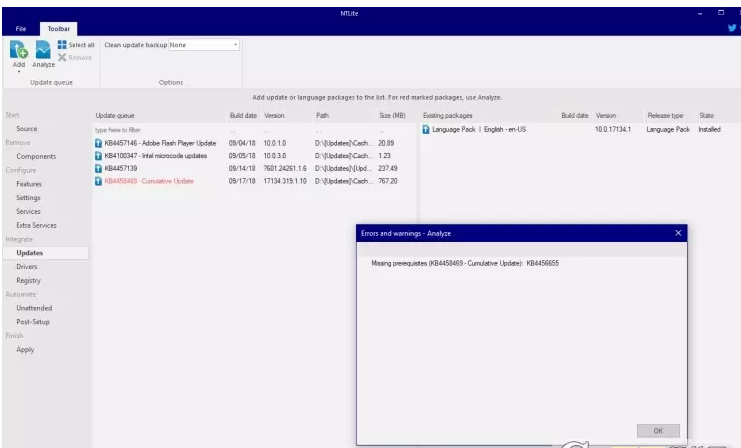Open the Extra Services page
The height and width of the screenshot is (448, 741).
(x=36, y=225)
